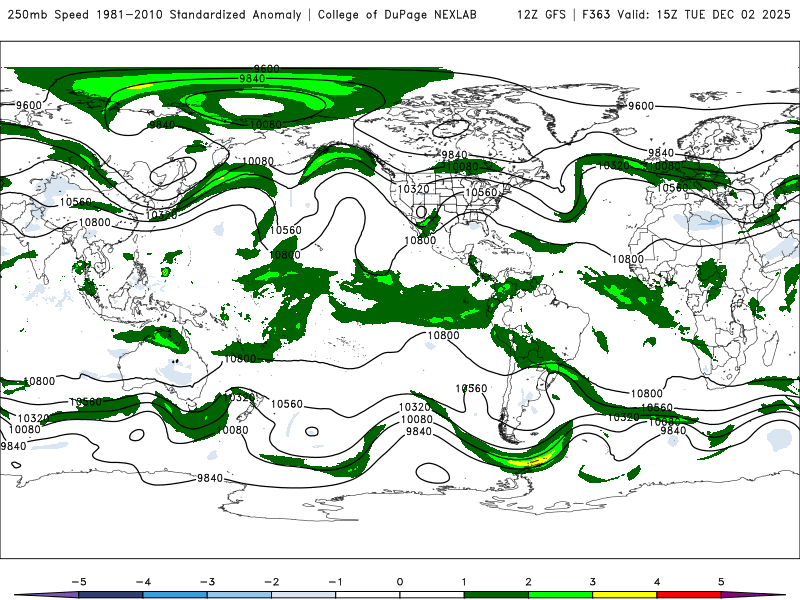Click the dark green 1 to 2 colorbar segment

(x=496, y=595)
